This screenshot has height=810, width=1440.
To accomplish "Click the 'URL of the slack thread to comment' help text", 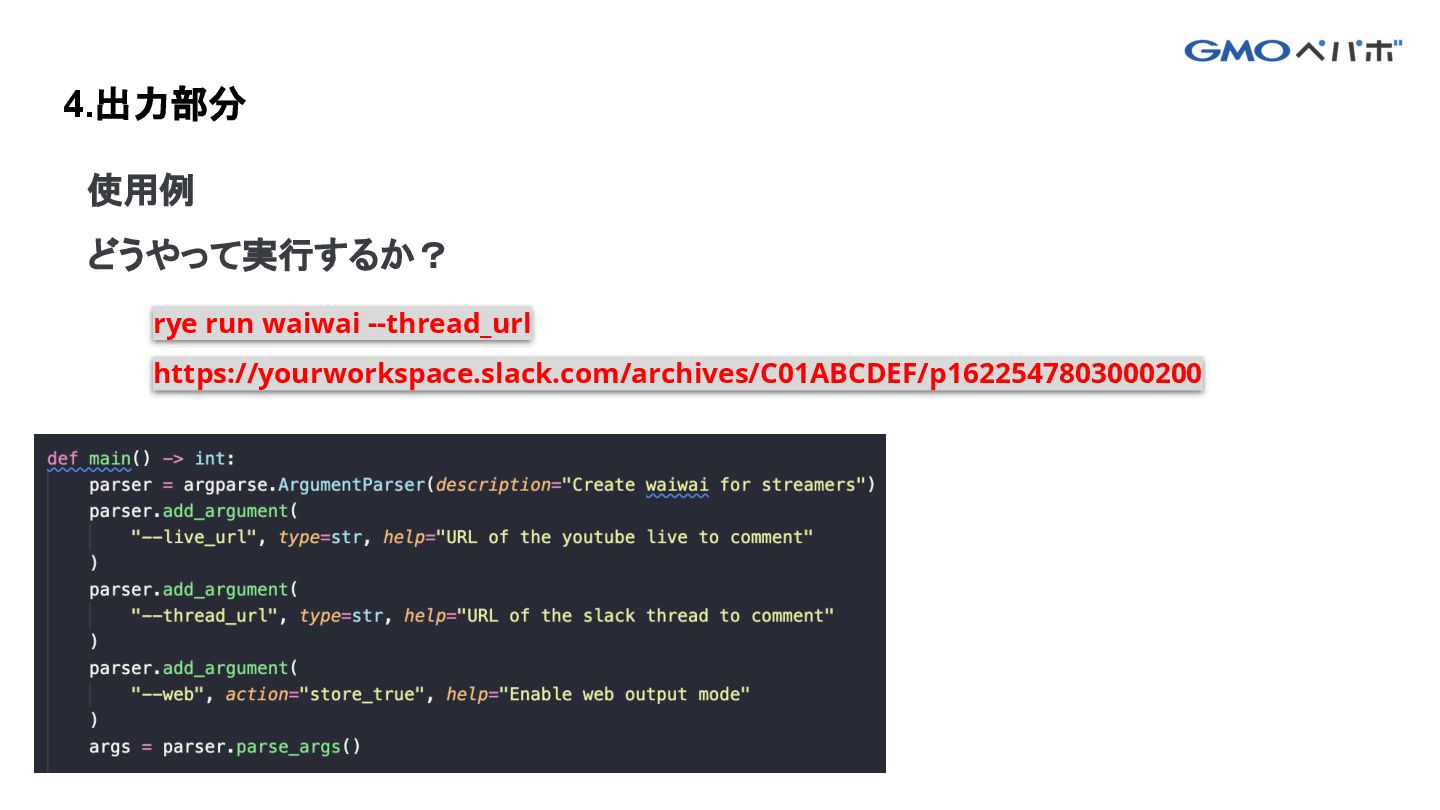I will tap(645, 616).
